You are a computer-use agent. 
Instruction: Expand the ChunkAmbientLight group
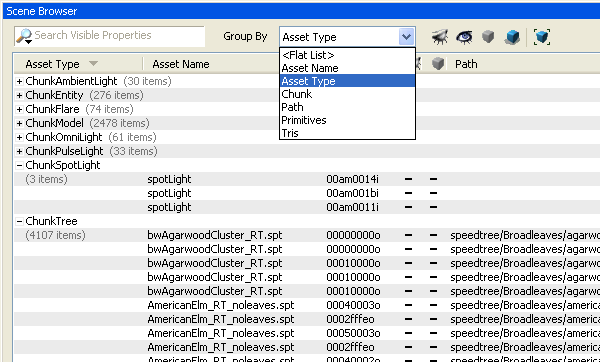coord(20,81)
